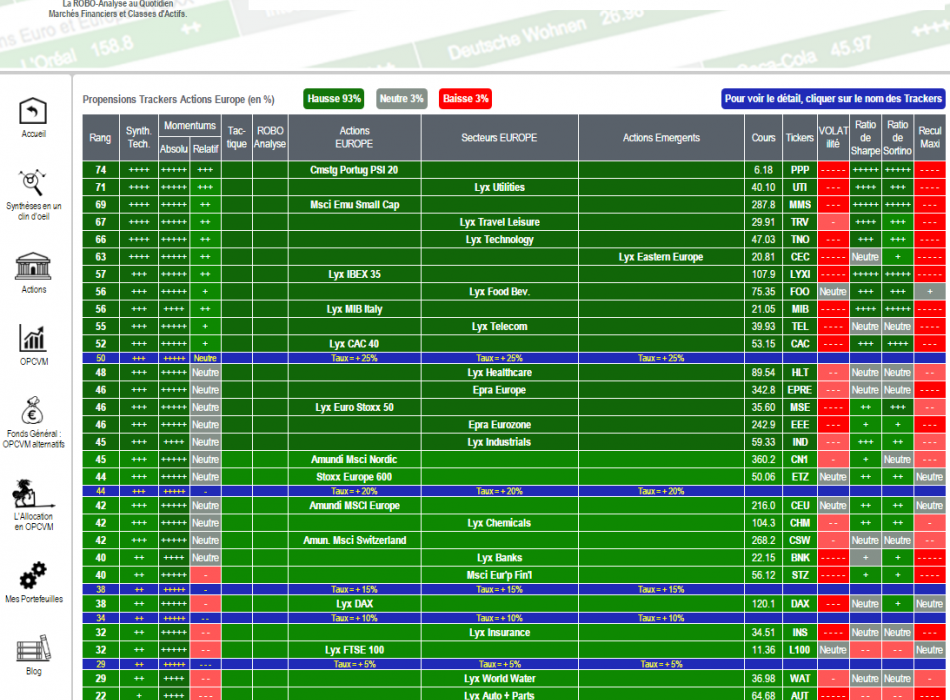Open Msci Emu Small Cap tracker
950x700 pixels.
[x=354, y=205]
